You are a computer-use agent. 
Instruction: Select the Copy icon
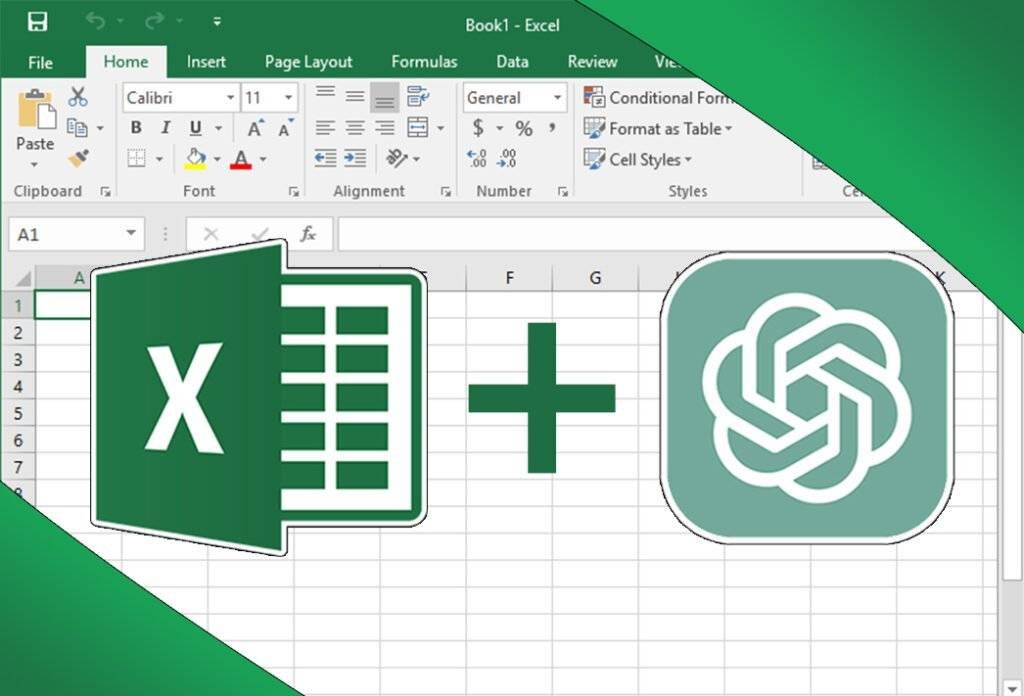tap(76, 125)
